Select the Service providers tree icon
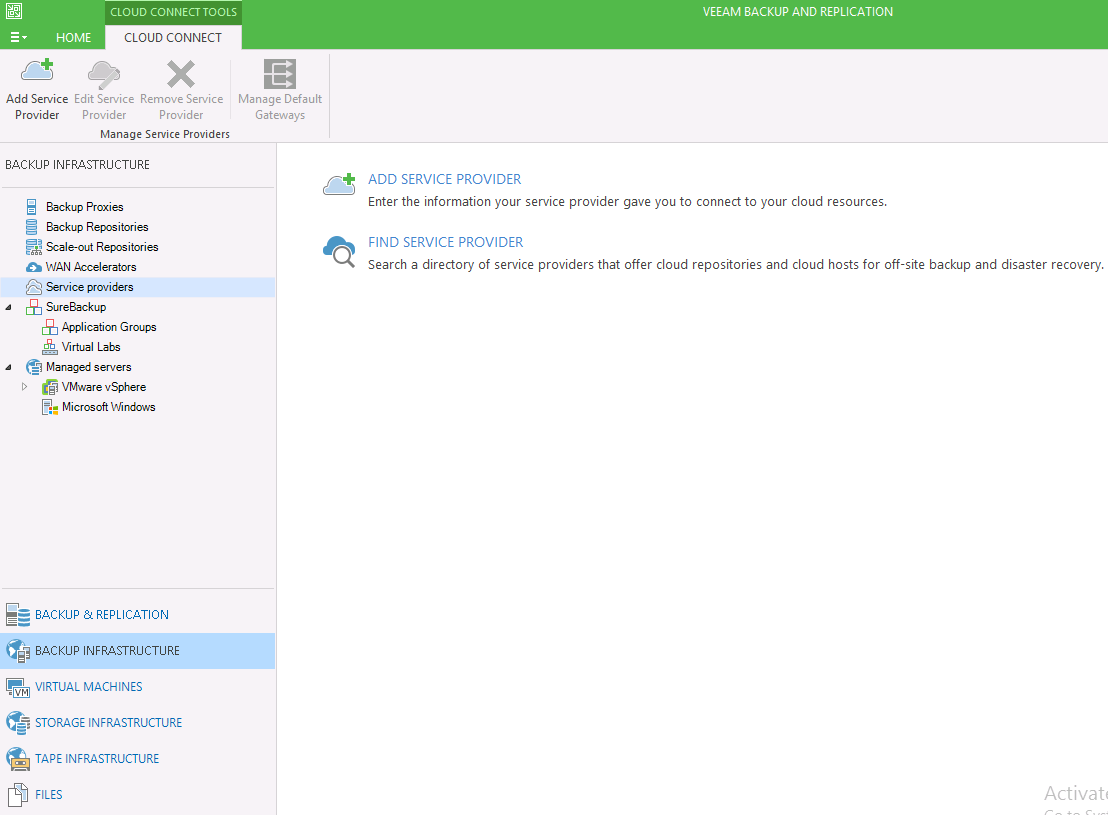This screenshot has height=815, width=1108. click(33, 287)
